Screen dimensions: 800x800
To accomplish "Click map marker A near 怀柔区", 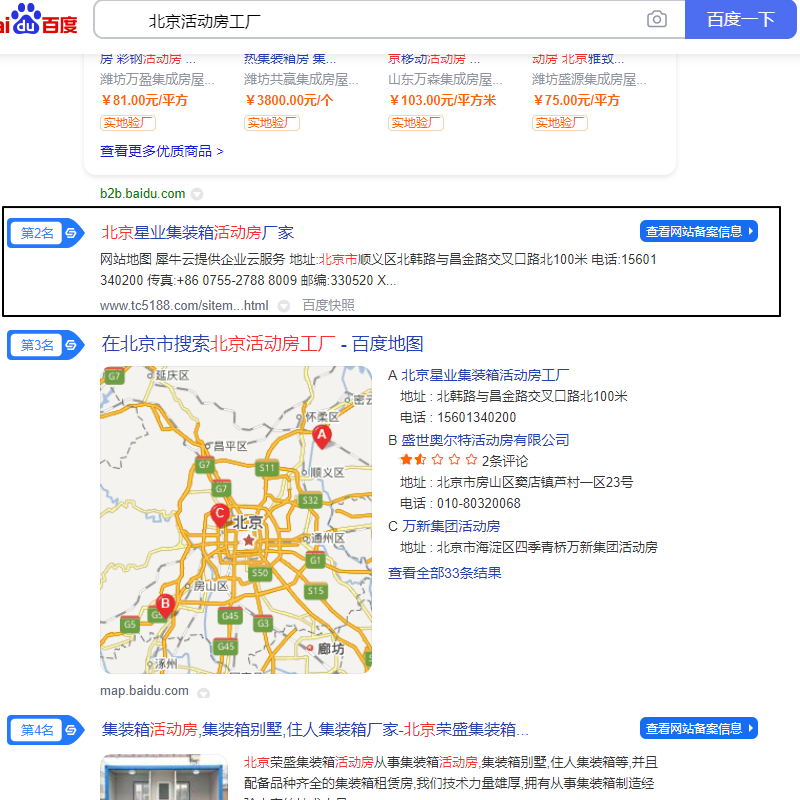I will (321, 437).
